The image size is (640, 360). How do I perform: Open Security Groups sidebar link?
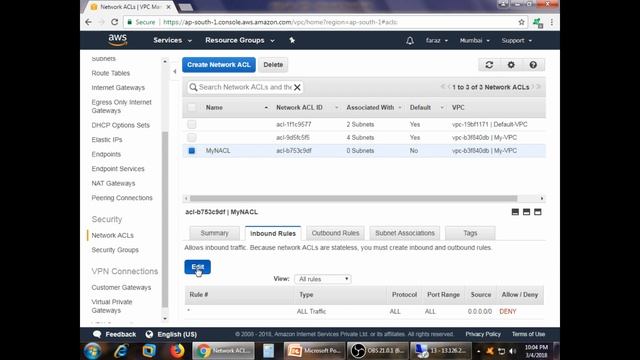pos(115,250)
